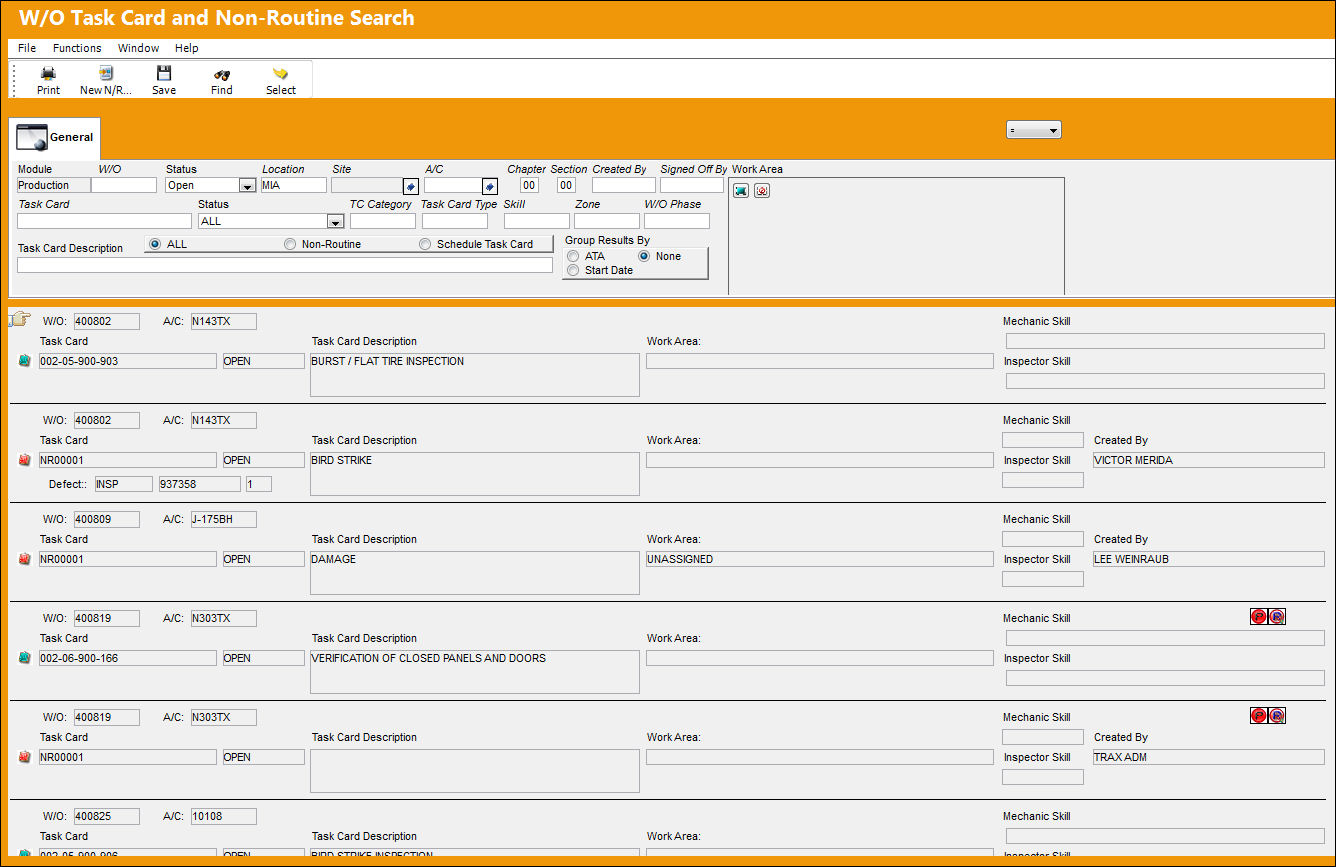Open the Functions menu
The height and width of the screenshot is (867, 1336).
tap(77, 48)
